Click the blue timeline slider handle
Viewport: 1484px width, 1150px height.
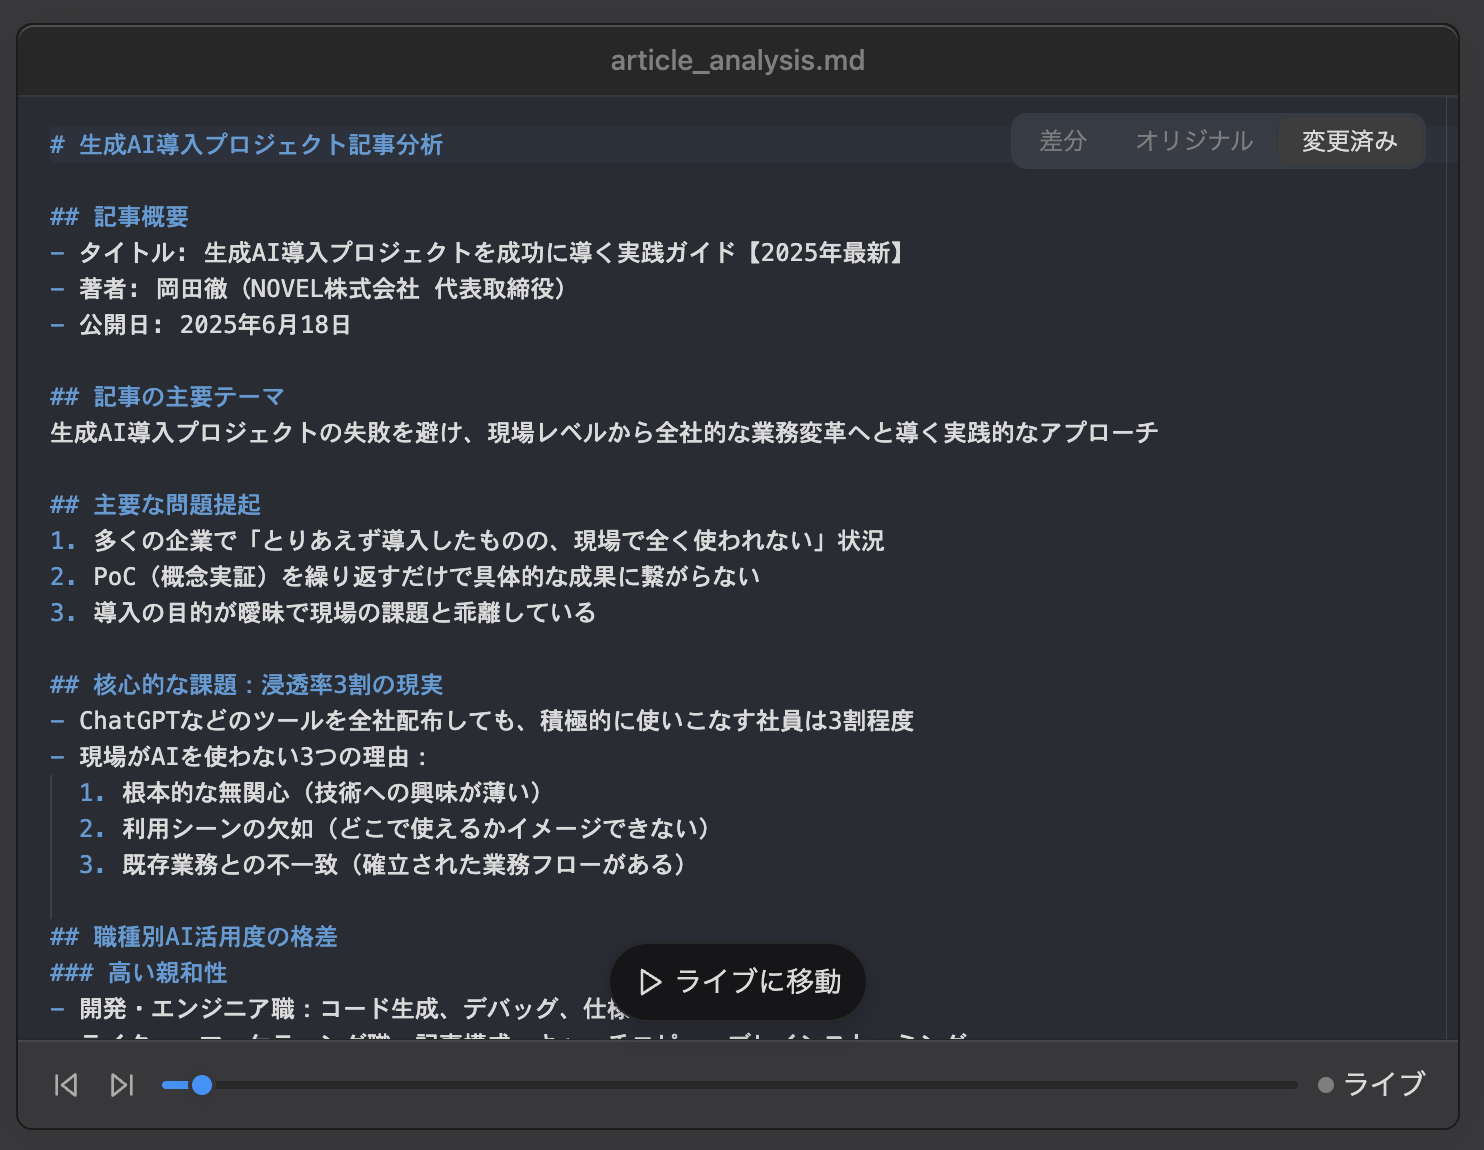(202, 1085)
